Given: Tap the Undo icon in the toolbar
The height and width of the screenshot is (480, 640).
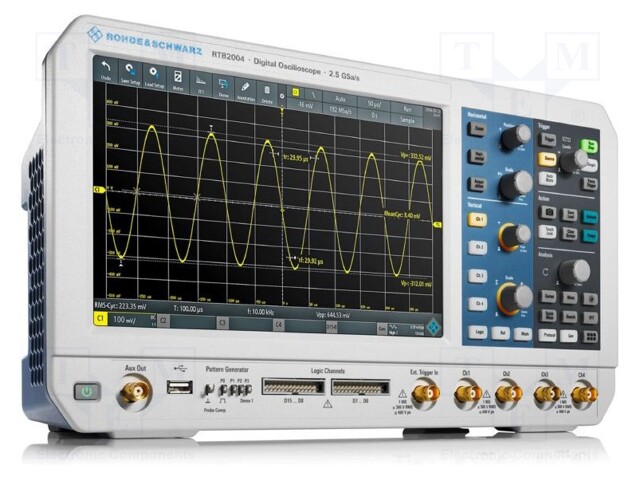Looking at the screenshot, I should pyautogui.click(x=108, y=71).
